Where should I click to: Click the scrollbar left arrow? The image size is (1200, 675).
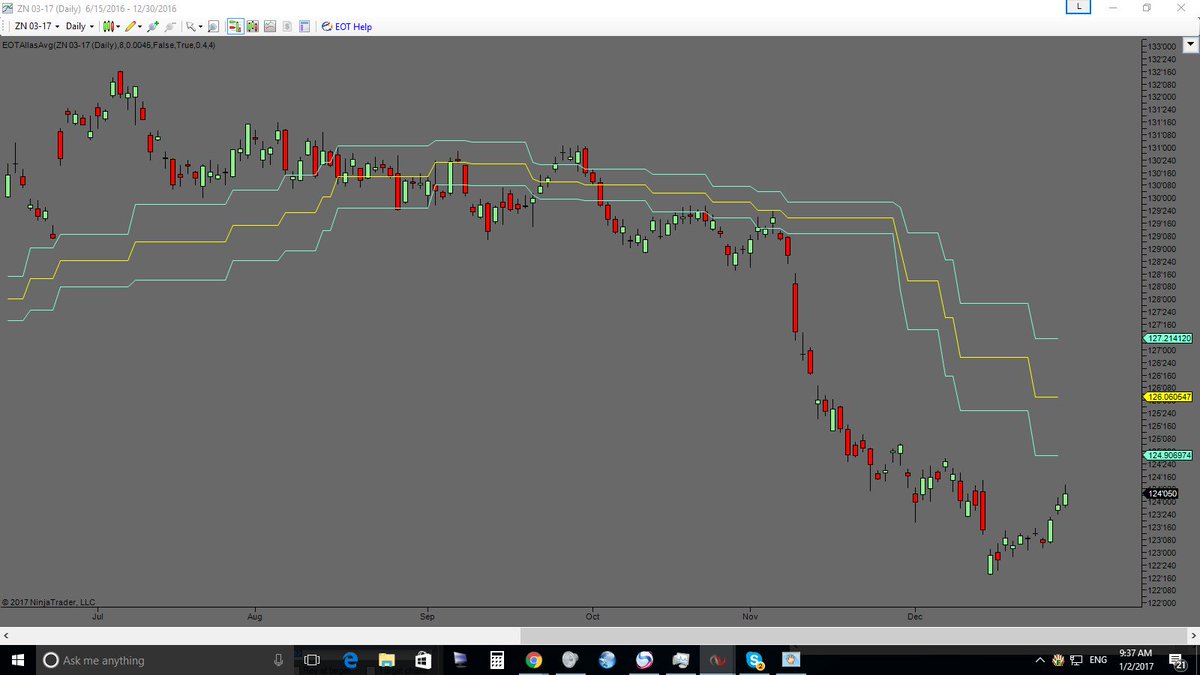7,636
